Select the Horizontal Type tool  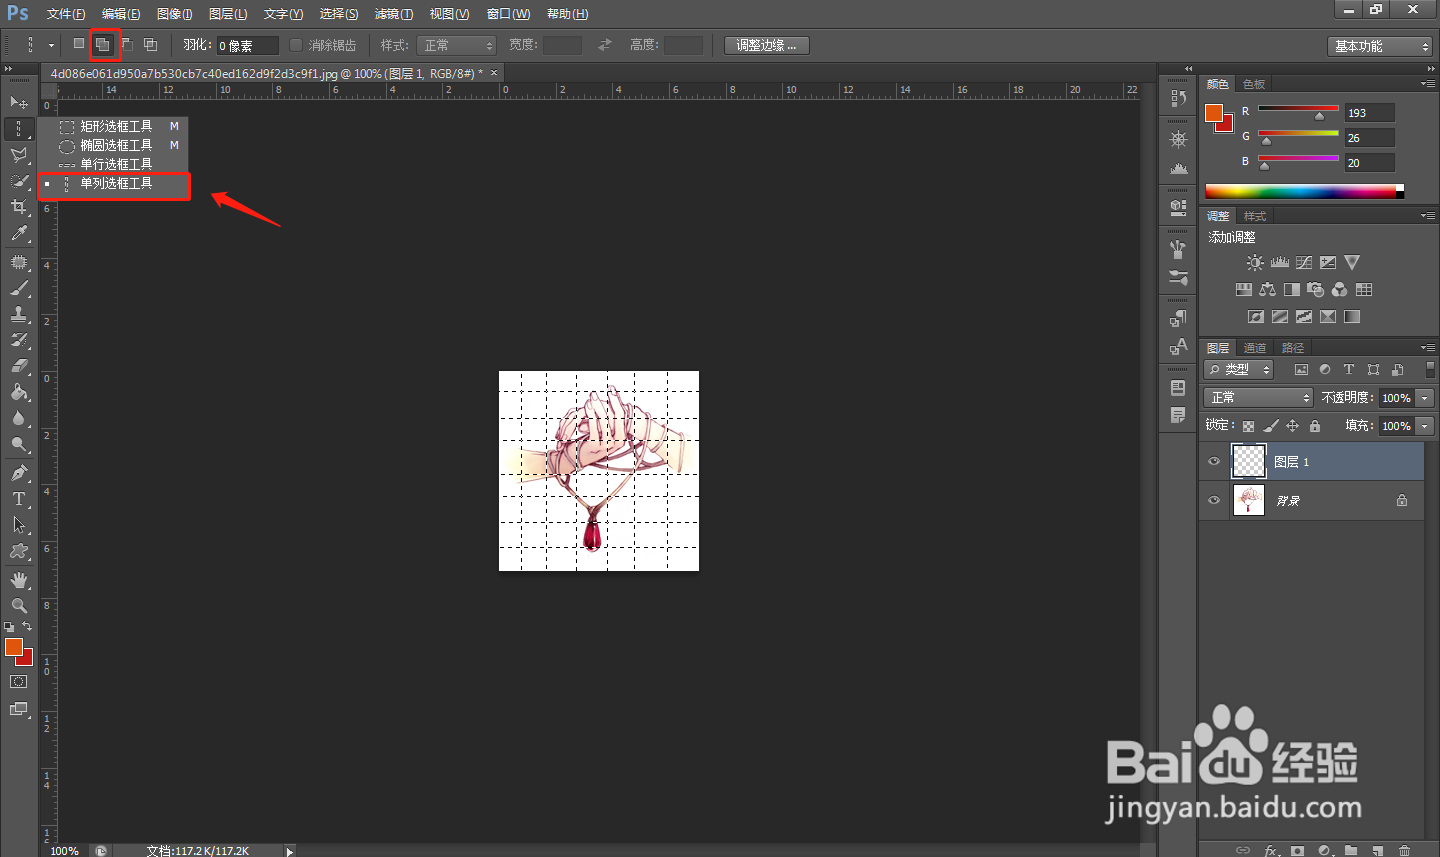tap(18, 499)
